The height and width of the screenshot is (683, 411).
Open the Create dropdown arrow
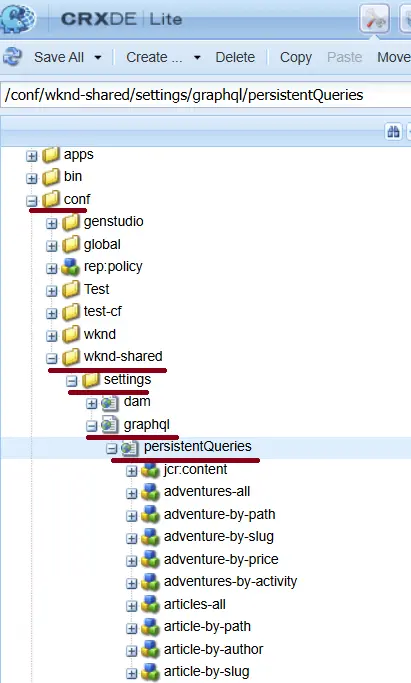197,57
